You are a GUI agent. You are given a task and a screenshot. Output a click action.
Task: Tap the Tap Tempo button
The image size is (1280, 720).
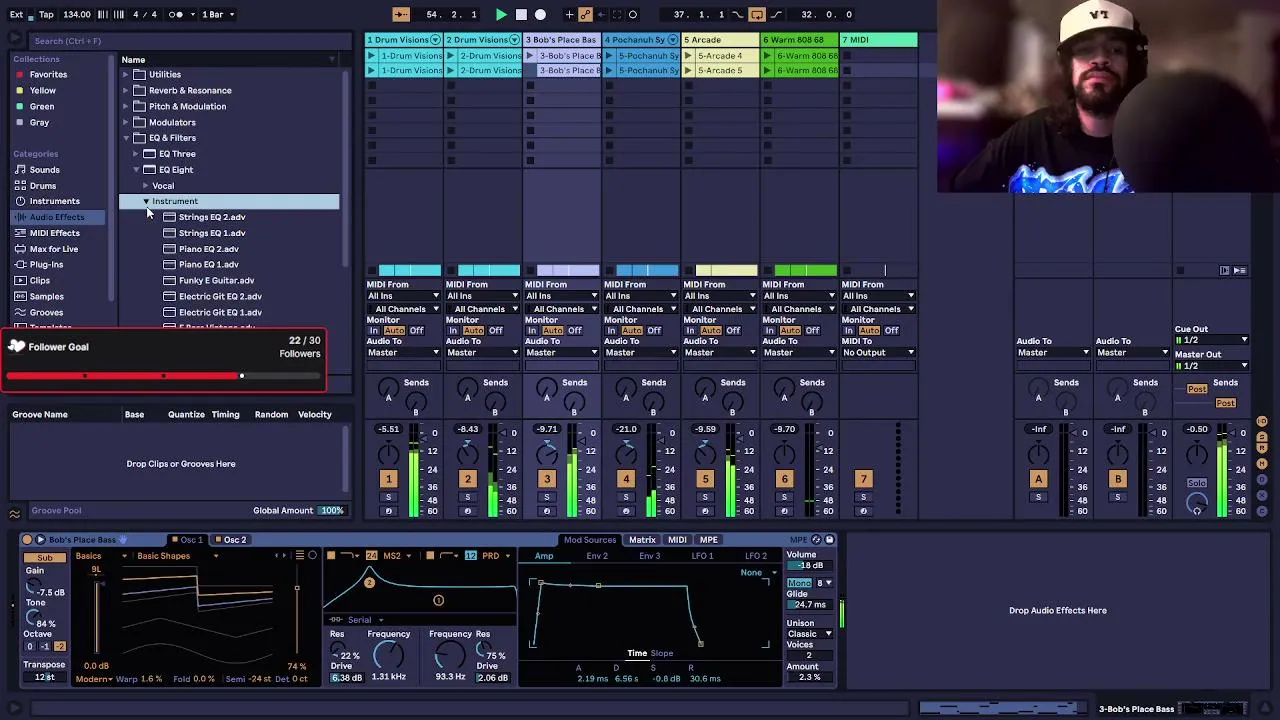point(46,14)
